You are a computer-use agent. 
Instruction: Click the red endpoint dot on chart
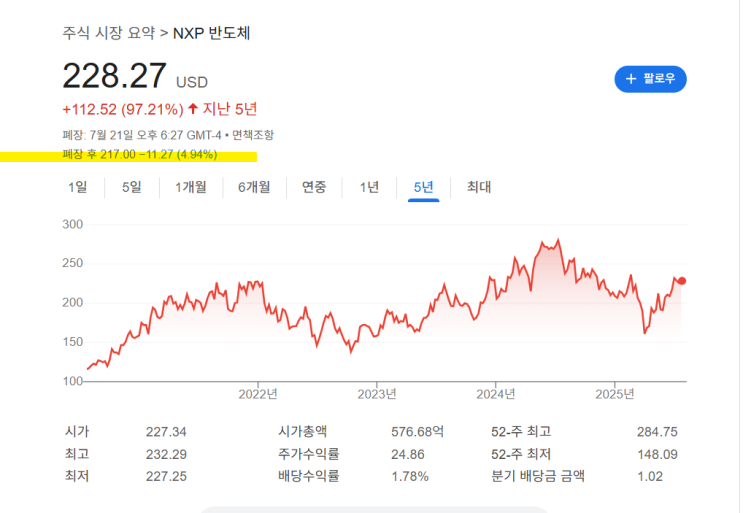(x=681, y=281)
